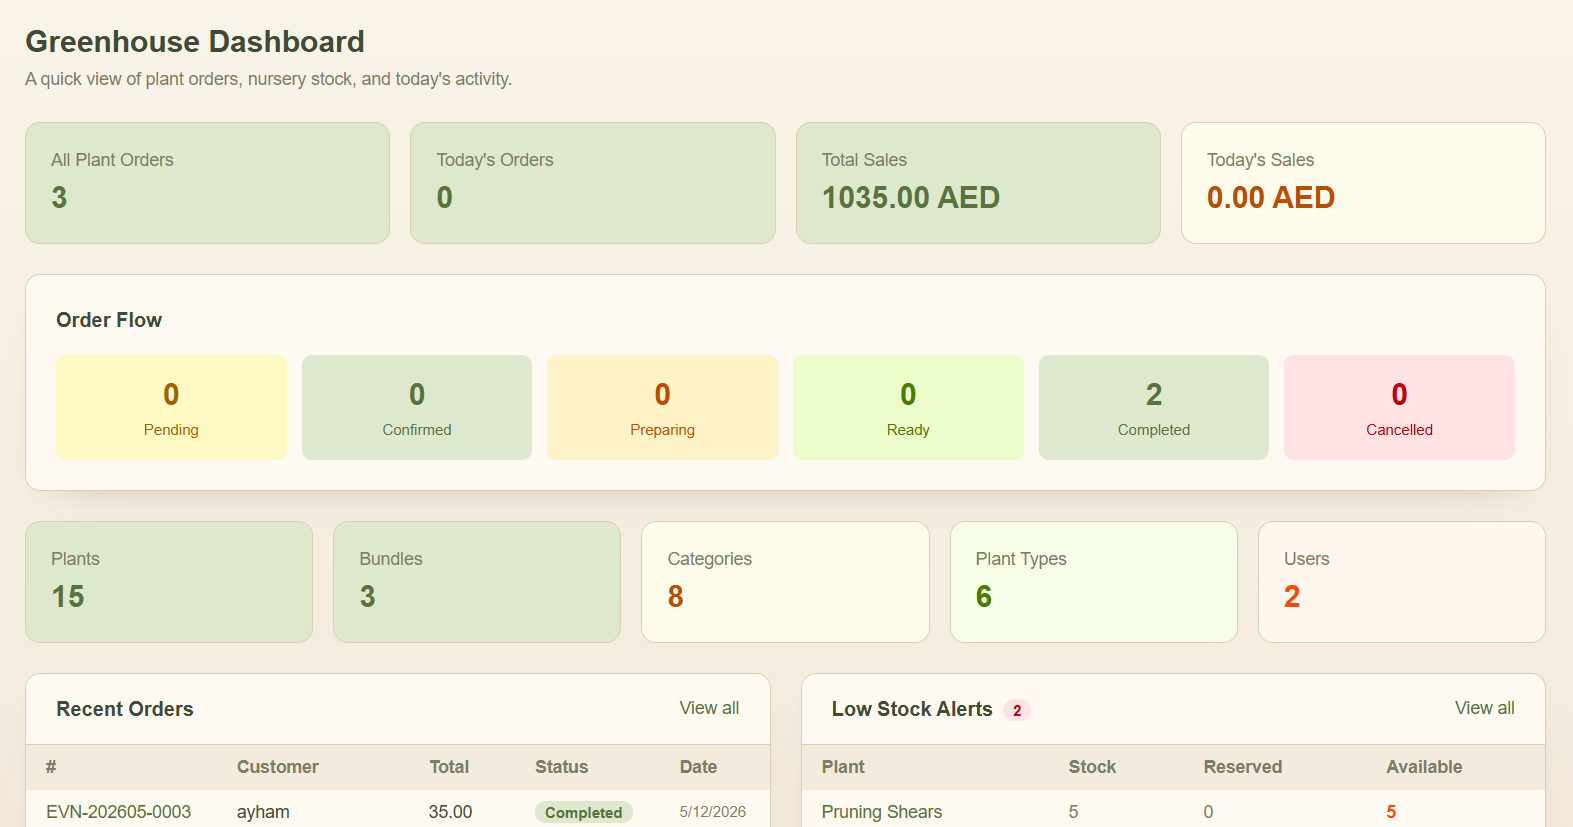Click the Cancelled order flow tile

[x=1399, y=407]
